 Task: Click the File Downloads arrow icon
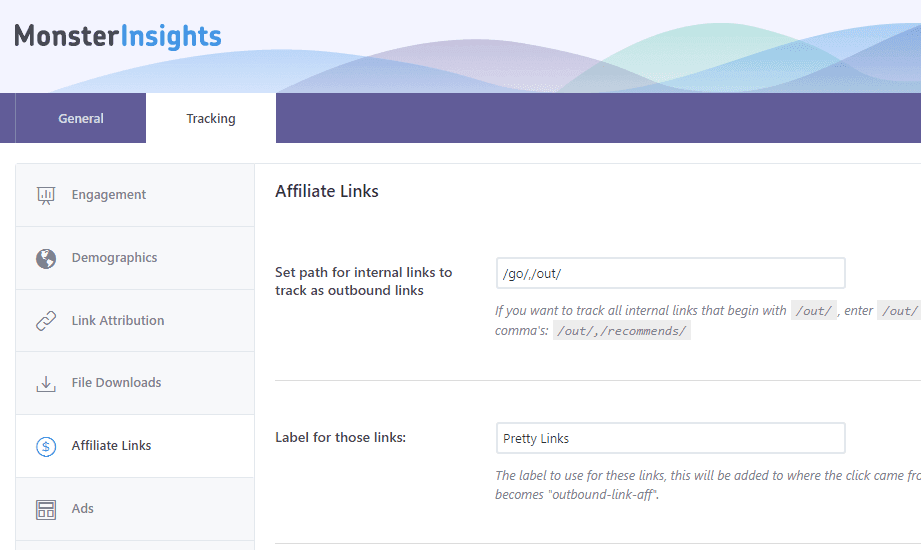click(x=46, y=383)
